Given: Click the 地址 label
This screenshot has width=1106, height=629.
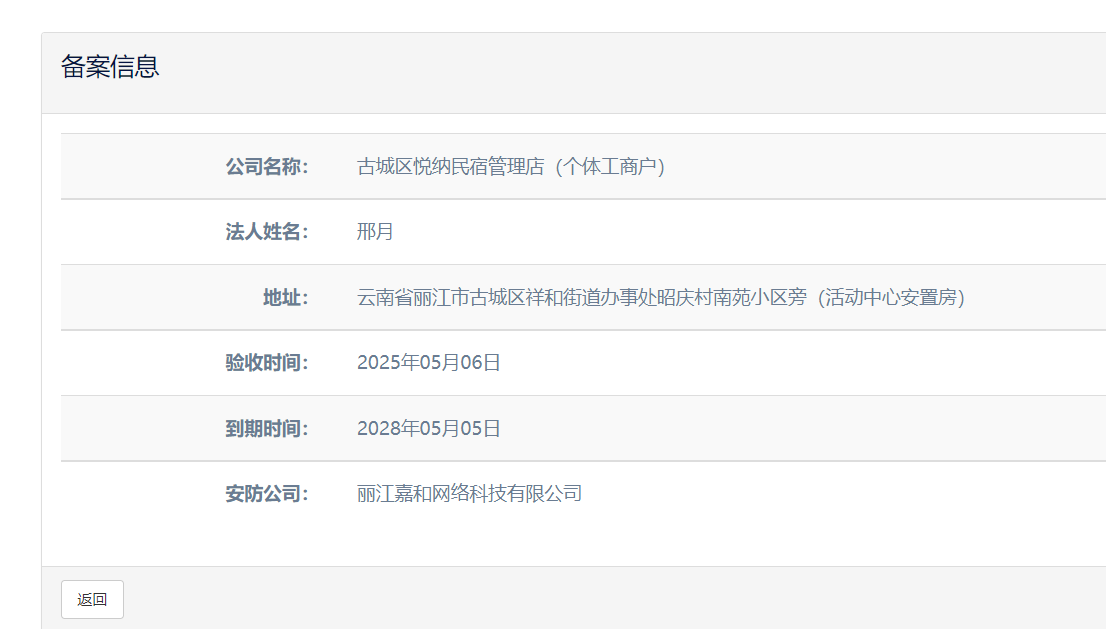Looking at the screenshot, I should [285, 298].
